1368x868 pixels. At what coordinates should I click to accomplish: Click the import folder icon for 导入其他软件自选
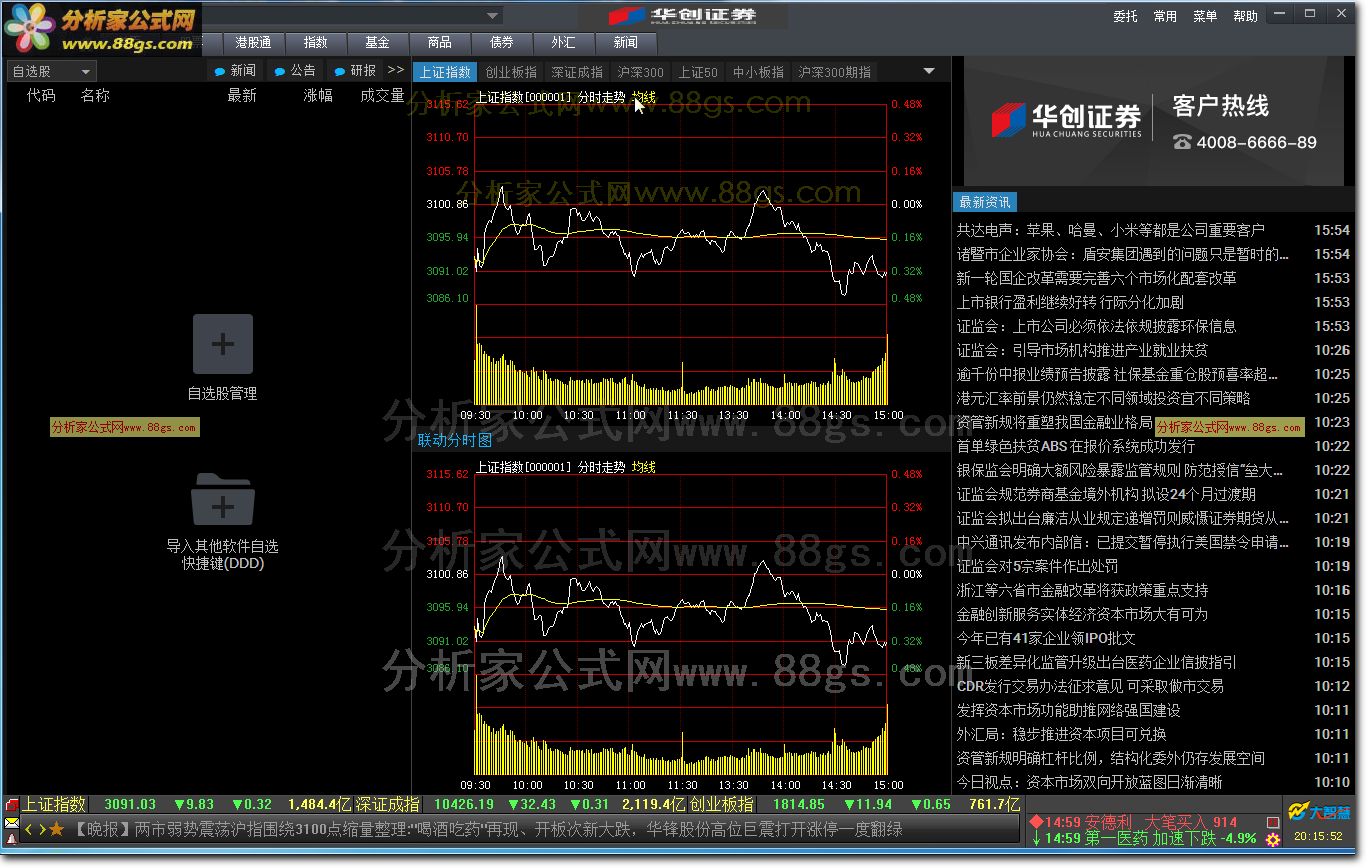tap(223, 499)
